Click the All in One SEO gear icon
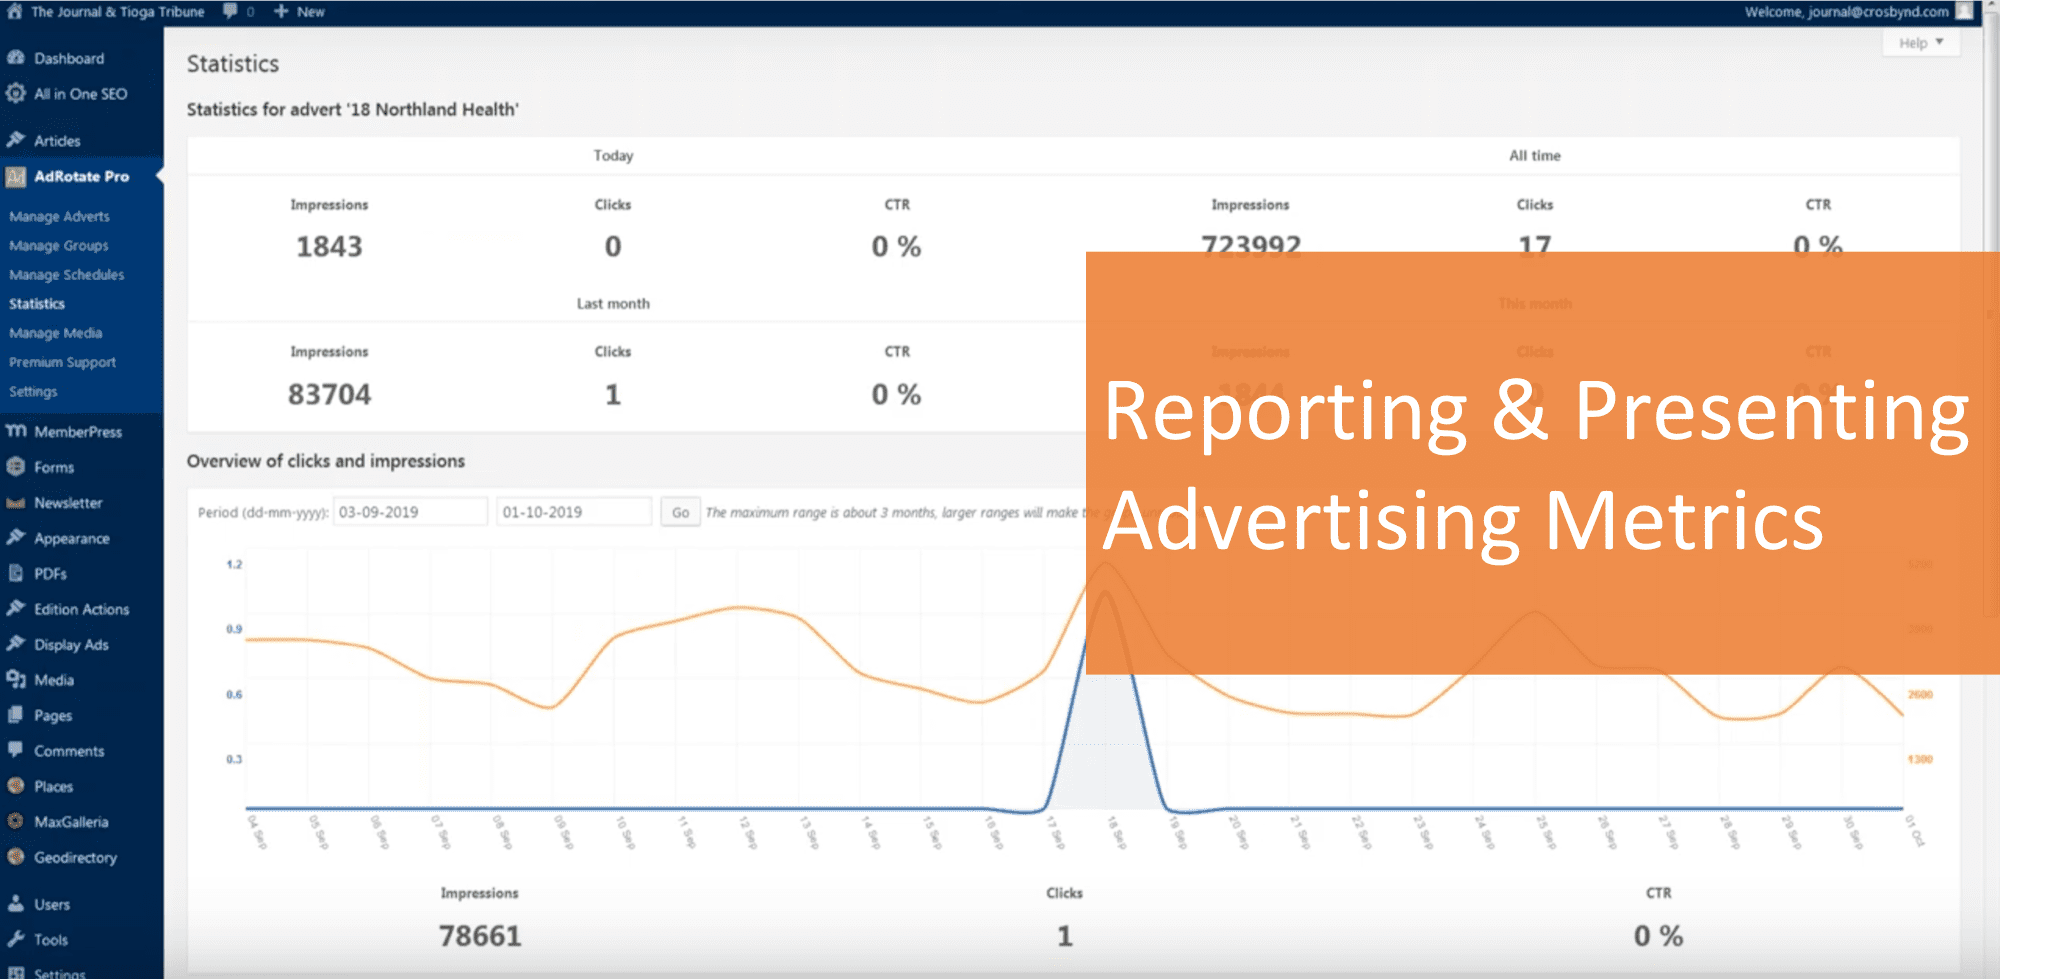 point(16,93)
